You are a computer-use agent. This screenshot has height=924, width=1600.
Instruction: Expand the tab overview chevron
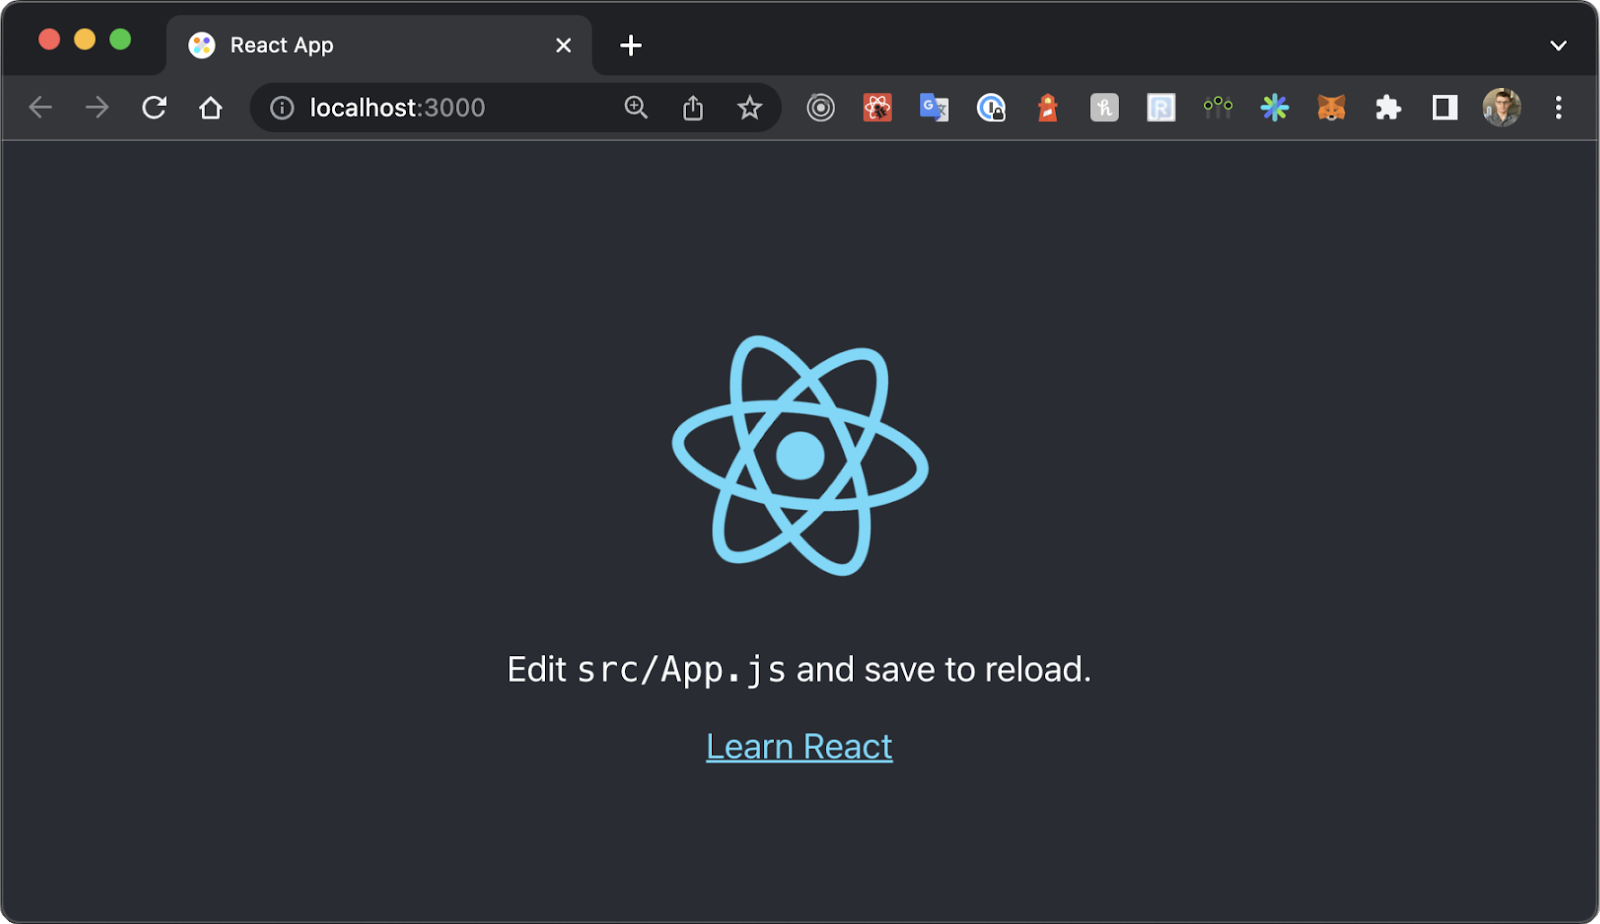1557,45
